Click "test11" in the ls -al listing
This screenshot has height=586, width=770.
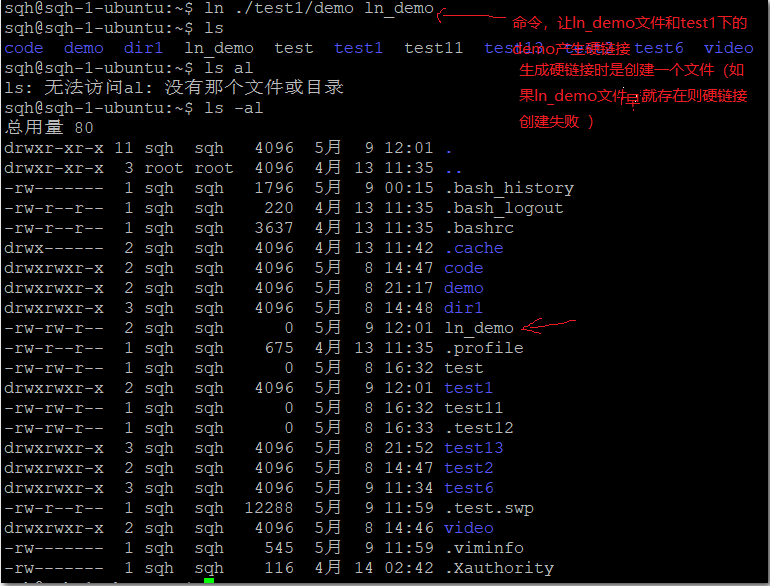474,408
